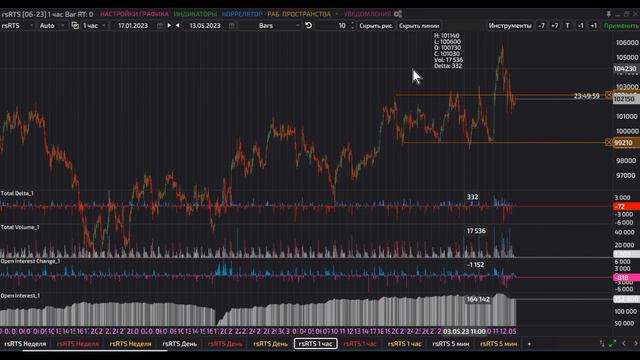Click the -7 shift button
The image size is (640, 360).
(541, 25)
